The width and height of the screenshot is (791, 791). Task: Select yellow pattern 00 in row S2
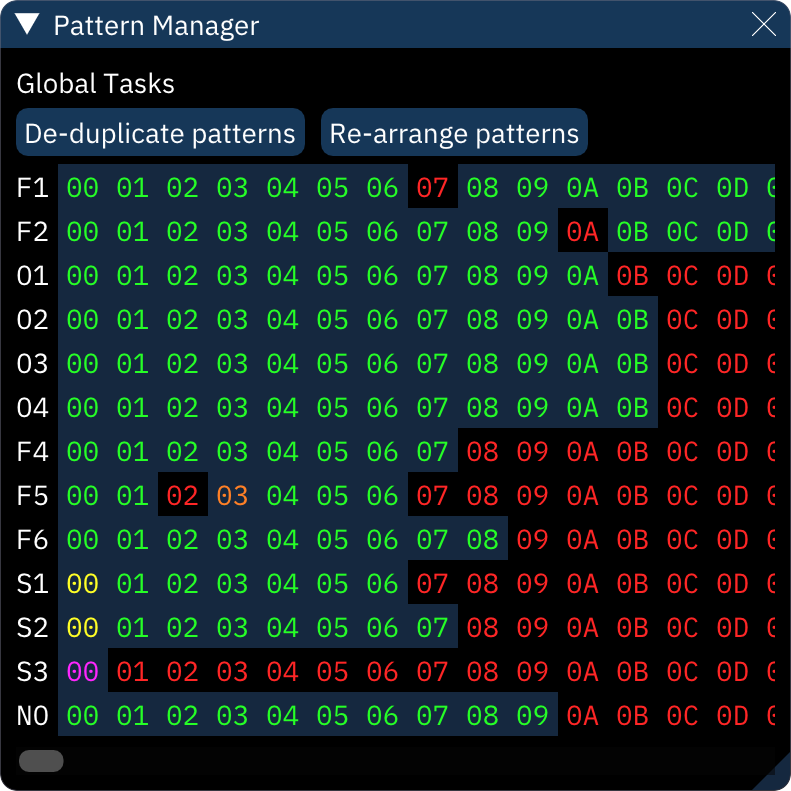pyautogui.click(x=82, y=628)
